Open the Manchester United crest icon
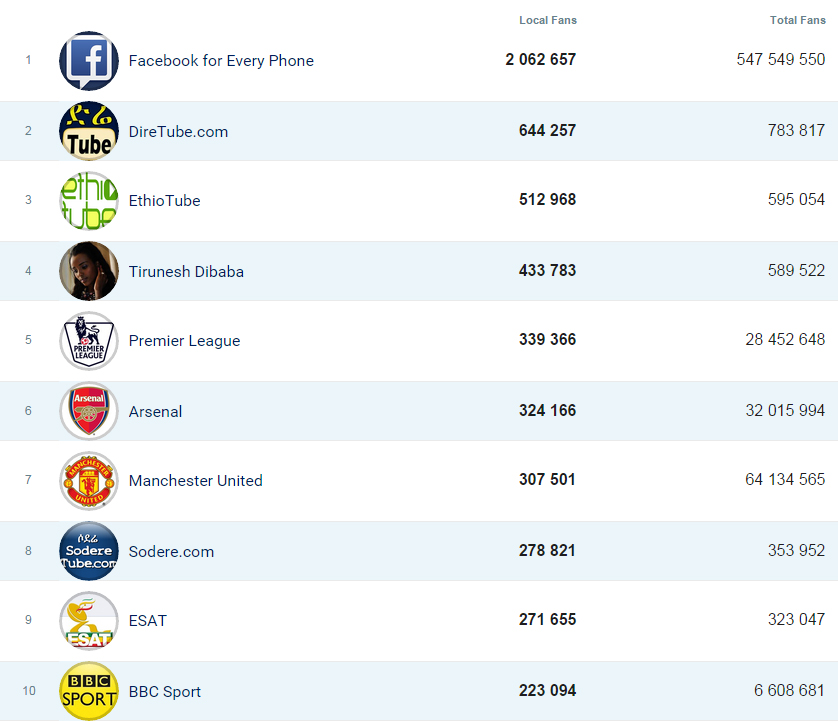 click(89, 481)
